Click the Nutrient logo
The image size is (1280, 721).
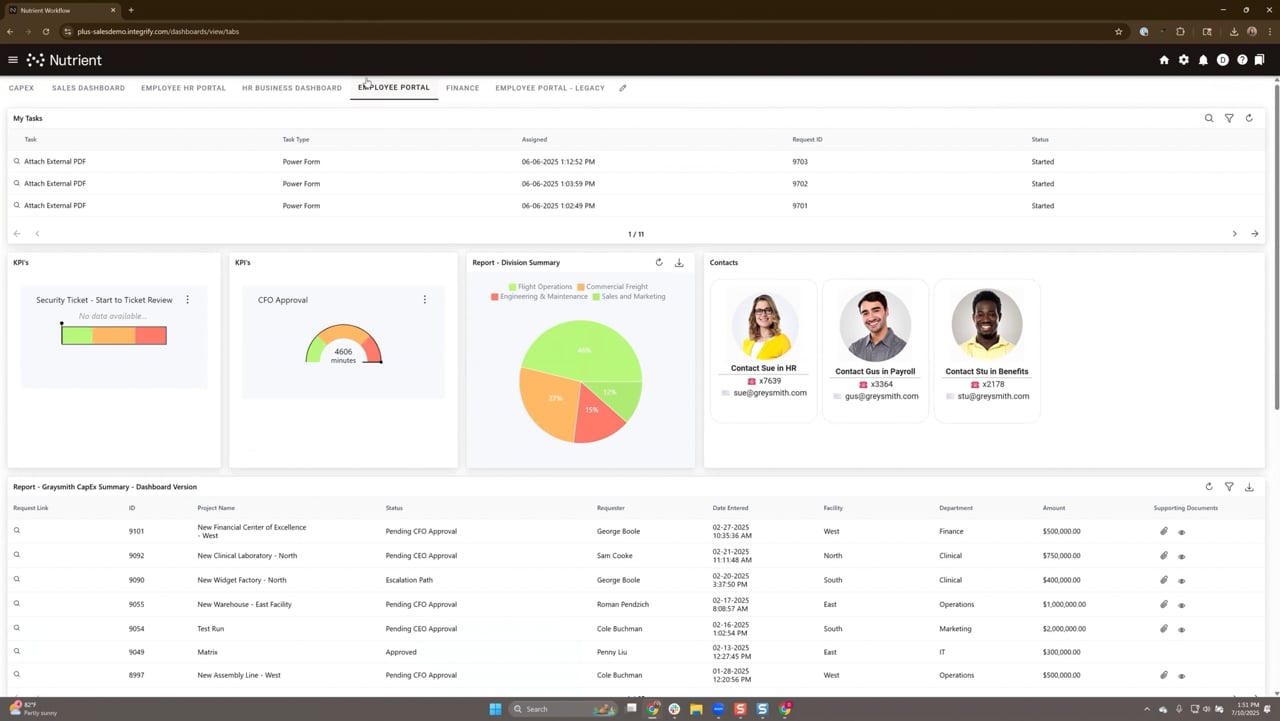pos(64,60)
